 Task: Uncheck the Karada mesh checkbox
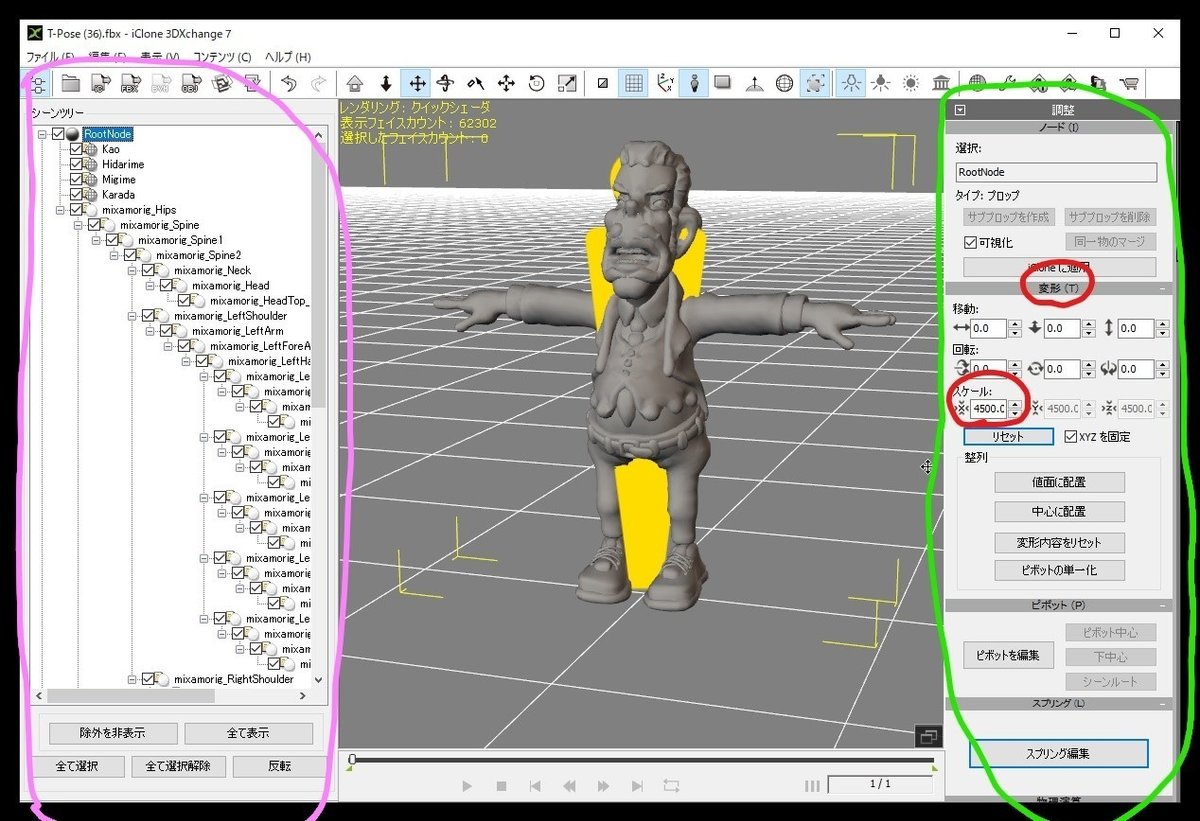[76, 194]
